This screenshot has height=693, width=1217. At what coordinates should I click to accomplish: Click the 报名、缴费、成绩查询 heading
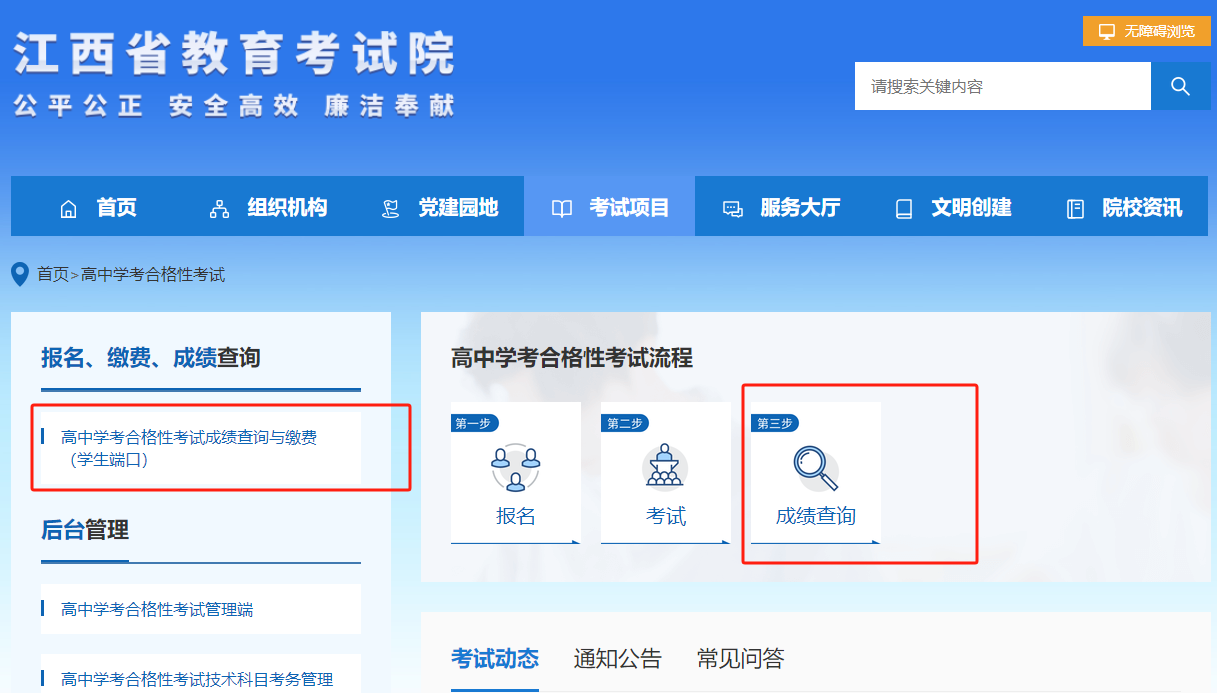151,357
